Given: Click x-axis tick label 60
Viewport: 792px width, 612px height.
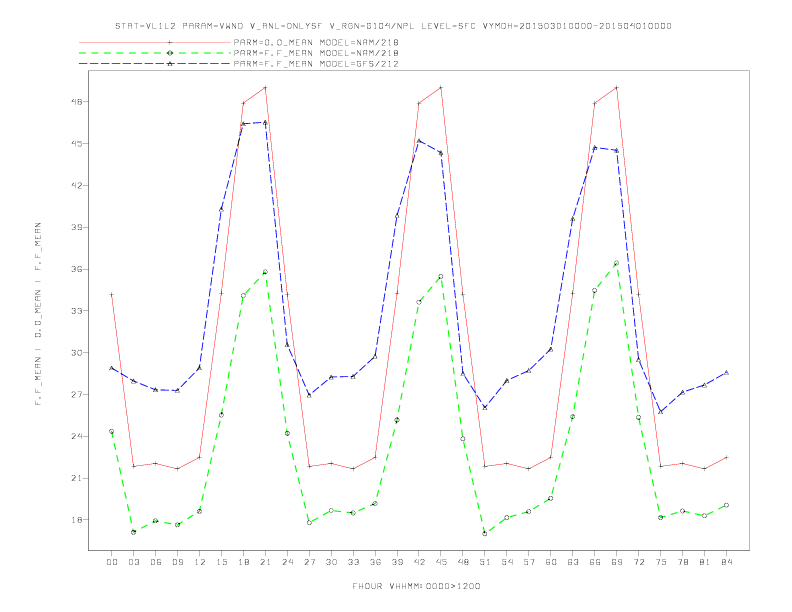Looking at the screenshot, I should [551, 562].
